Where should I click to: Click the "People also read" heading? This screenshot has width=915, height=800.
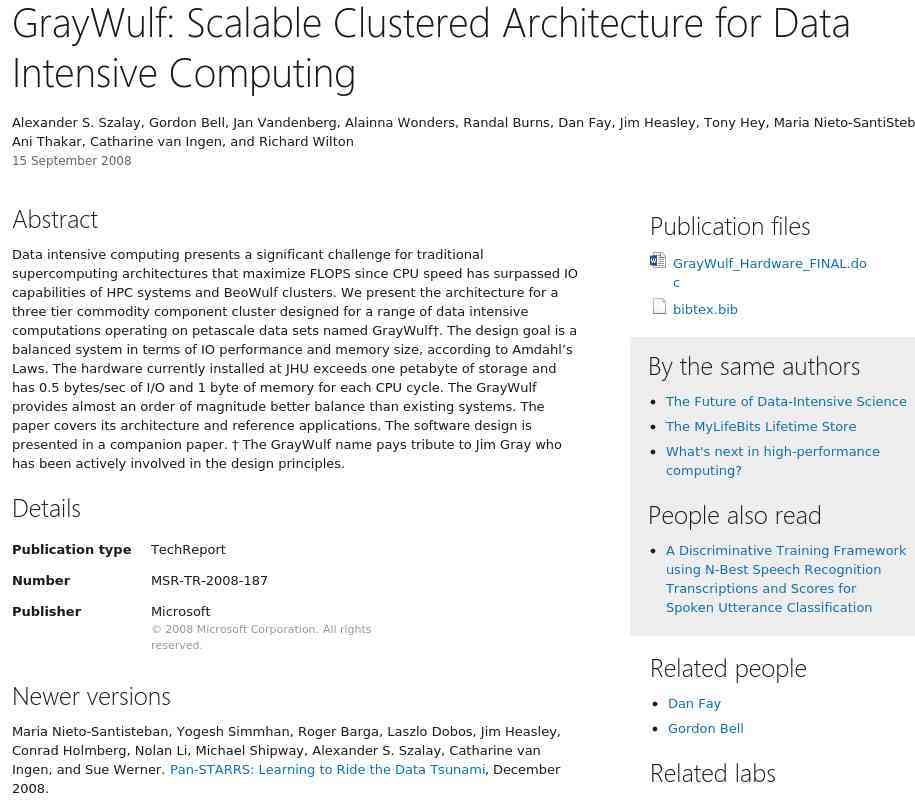tap(734, 516)
